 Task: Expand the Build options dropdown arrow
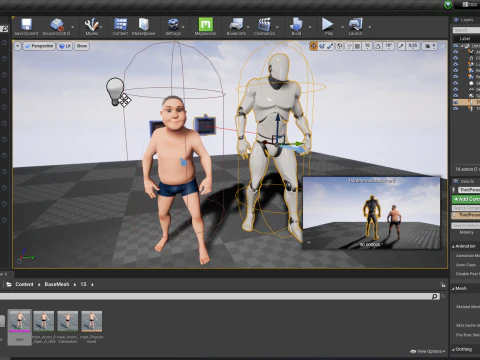click(310, 27)
